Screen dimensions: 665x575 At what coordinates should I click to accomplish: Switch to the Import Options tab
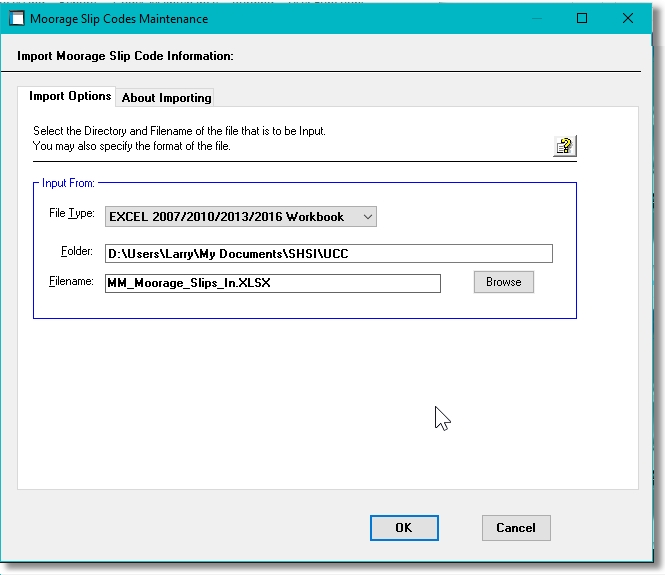click(69, 97)
